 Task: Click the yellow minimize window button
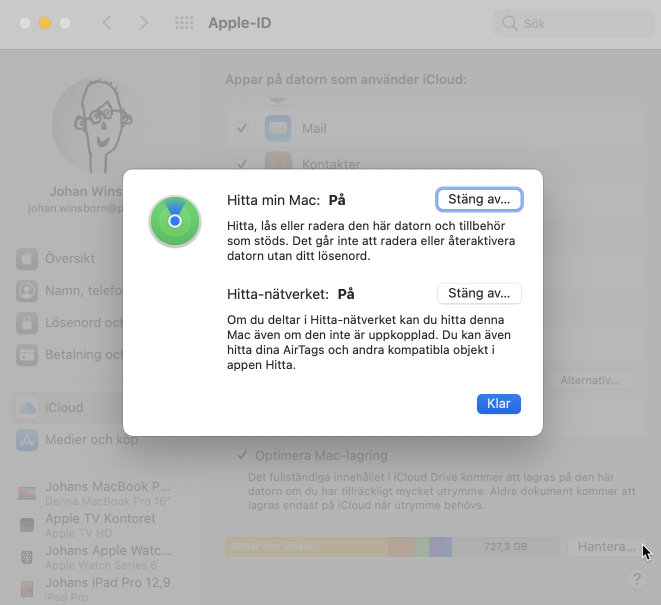coord(45,23)
